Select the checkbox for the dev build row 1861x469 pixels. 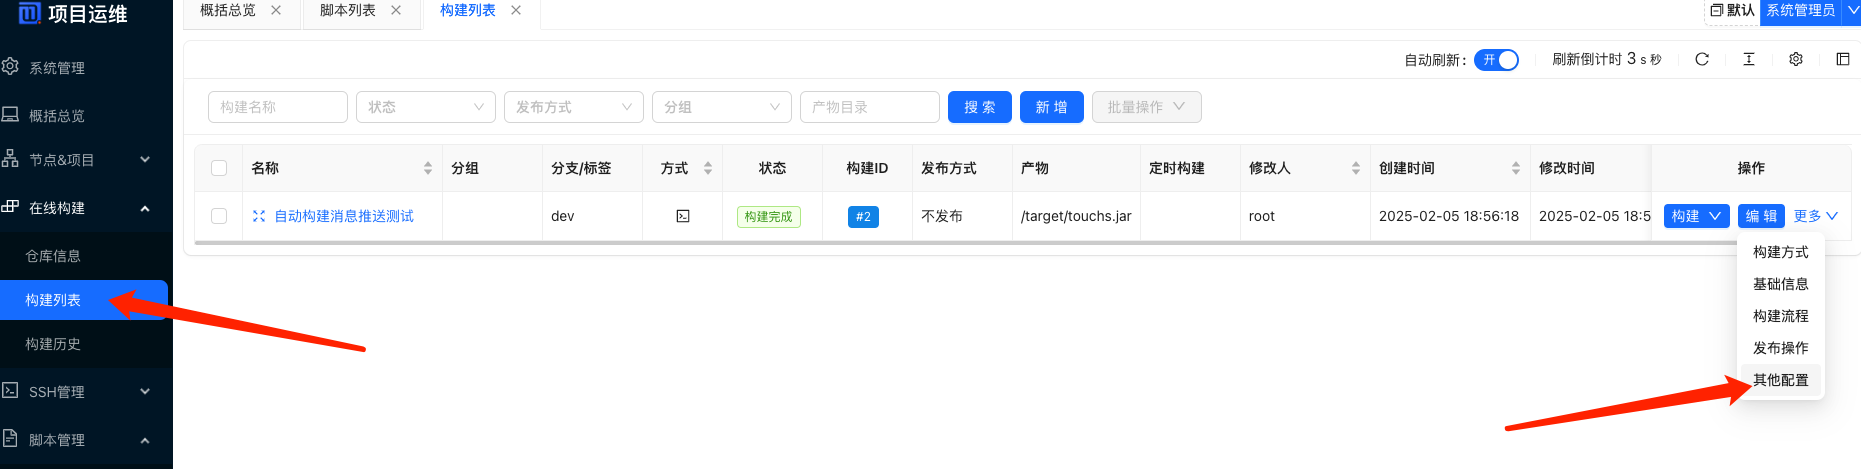(219, 216)
